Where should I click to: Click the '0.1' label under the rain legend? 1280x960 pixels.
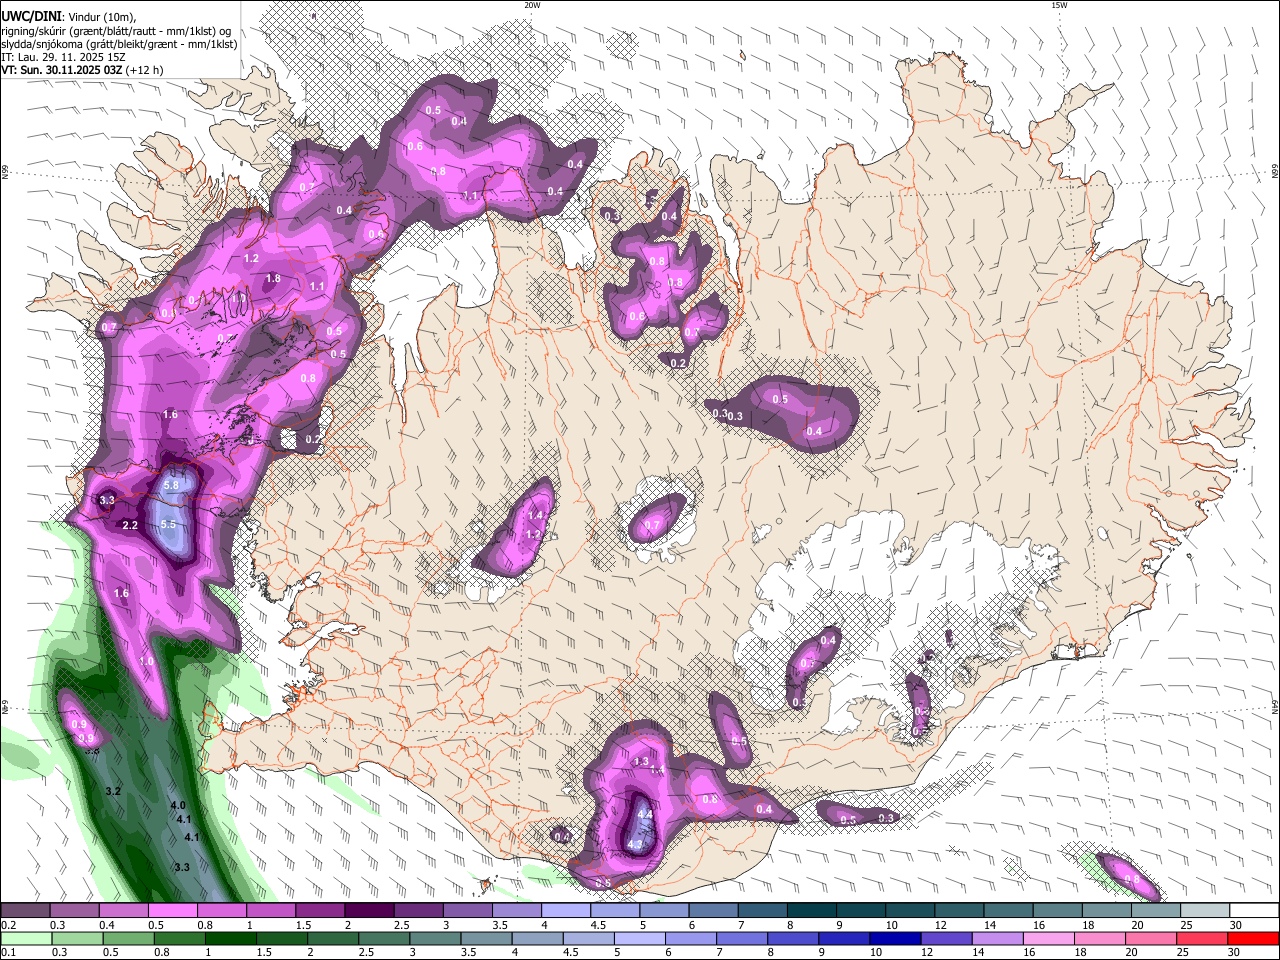(9, 952)
